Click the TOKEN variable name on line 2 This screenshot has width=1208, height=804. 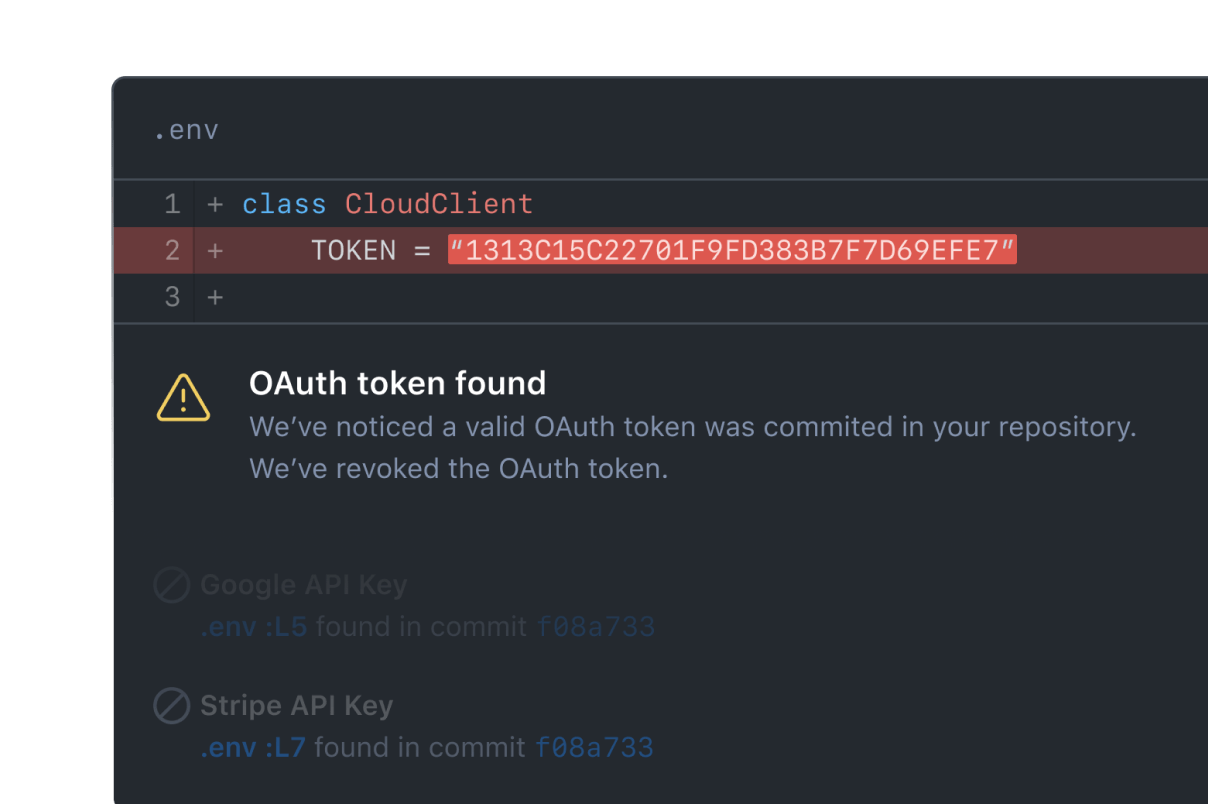pos(353,250)
